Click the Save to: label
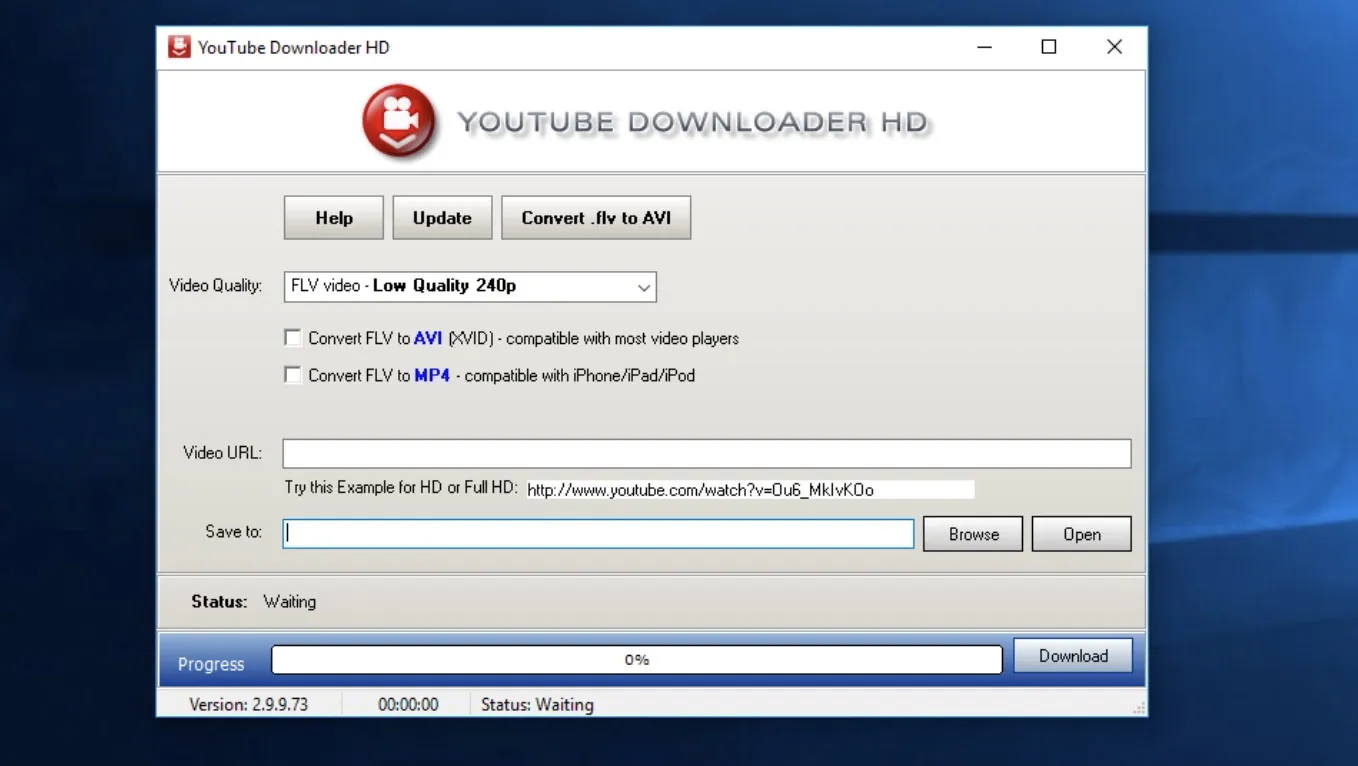 pyautogui.click(x=233, y=532)
